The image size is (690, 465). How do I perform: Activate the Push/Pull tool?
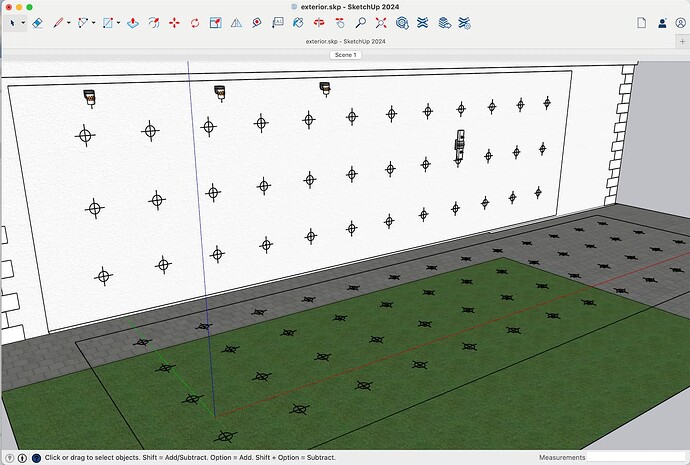[x=133, y=23]
